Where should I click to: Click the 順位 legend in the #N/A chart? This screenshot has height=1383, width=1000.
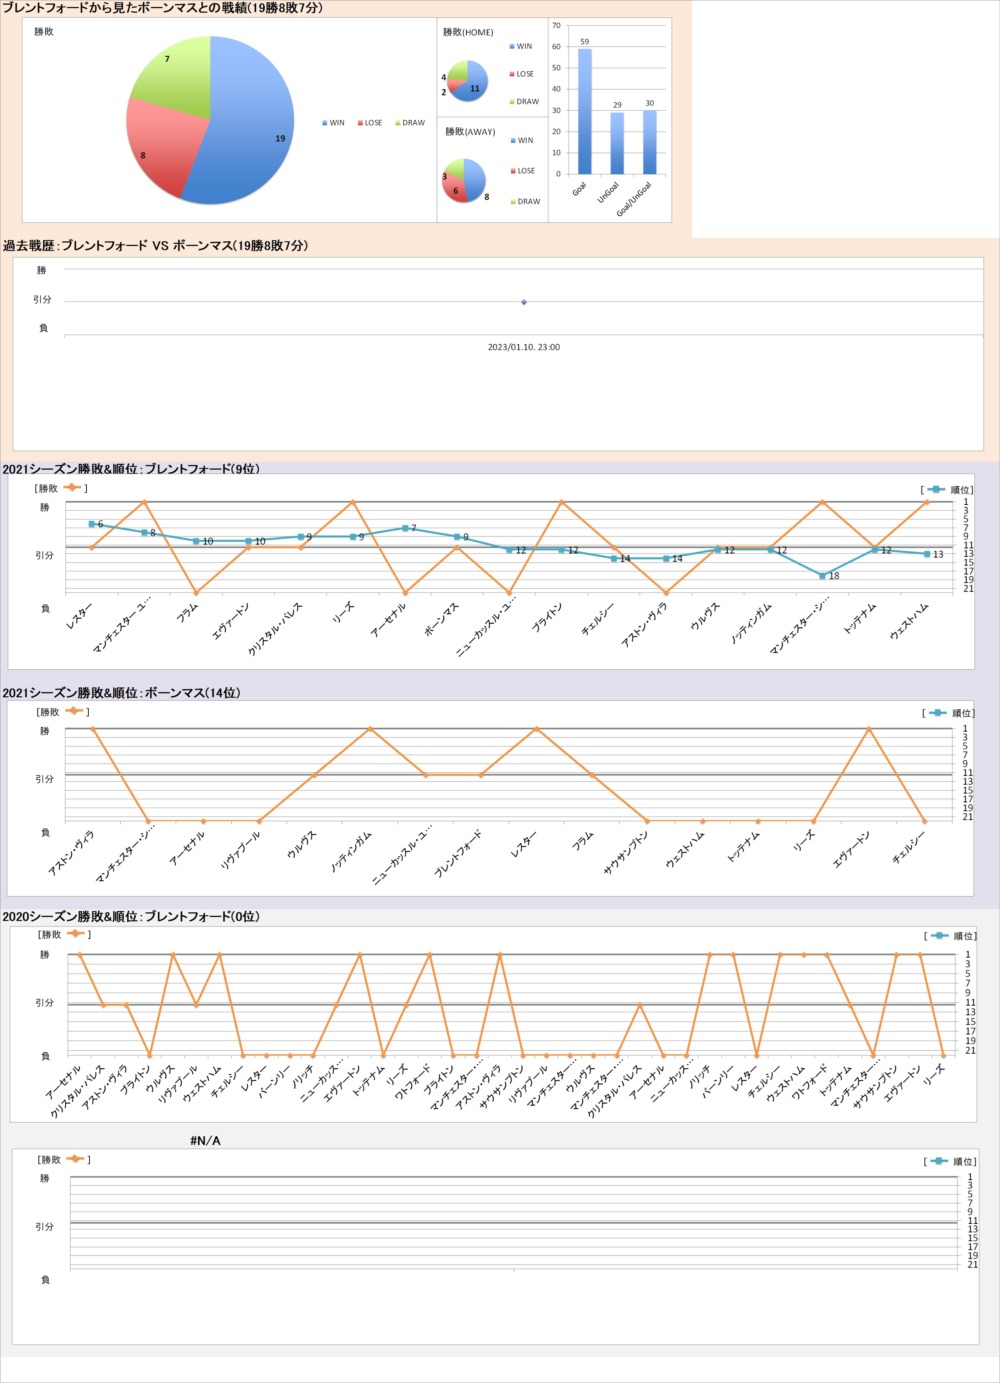point(950,1161)
